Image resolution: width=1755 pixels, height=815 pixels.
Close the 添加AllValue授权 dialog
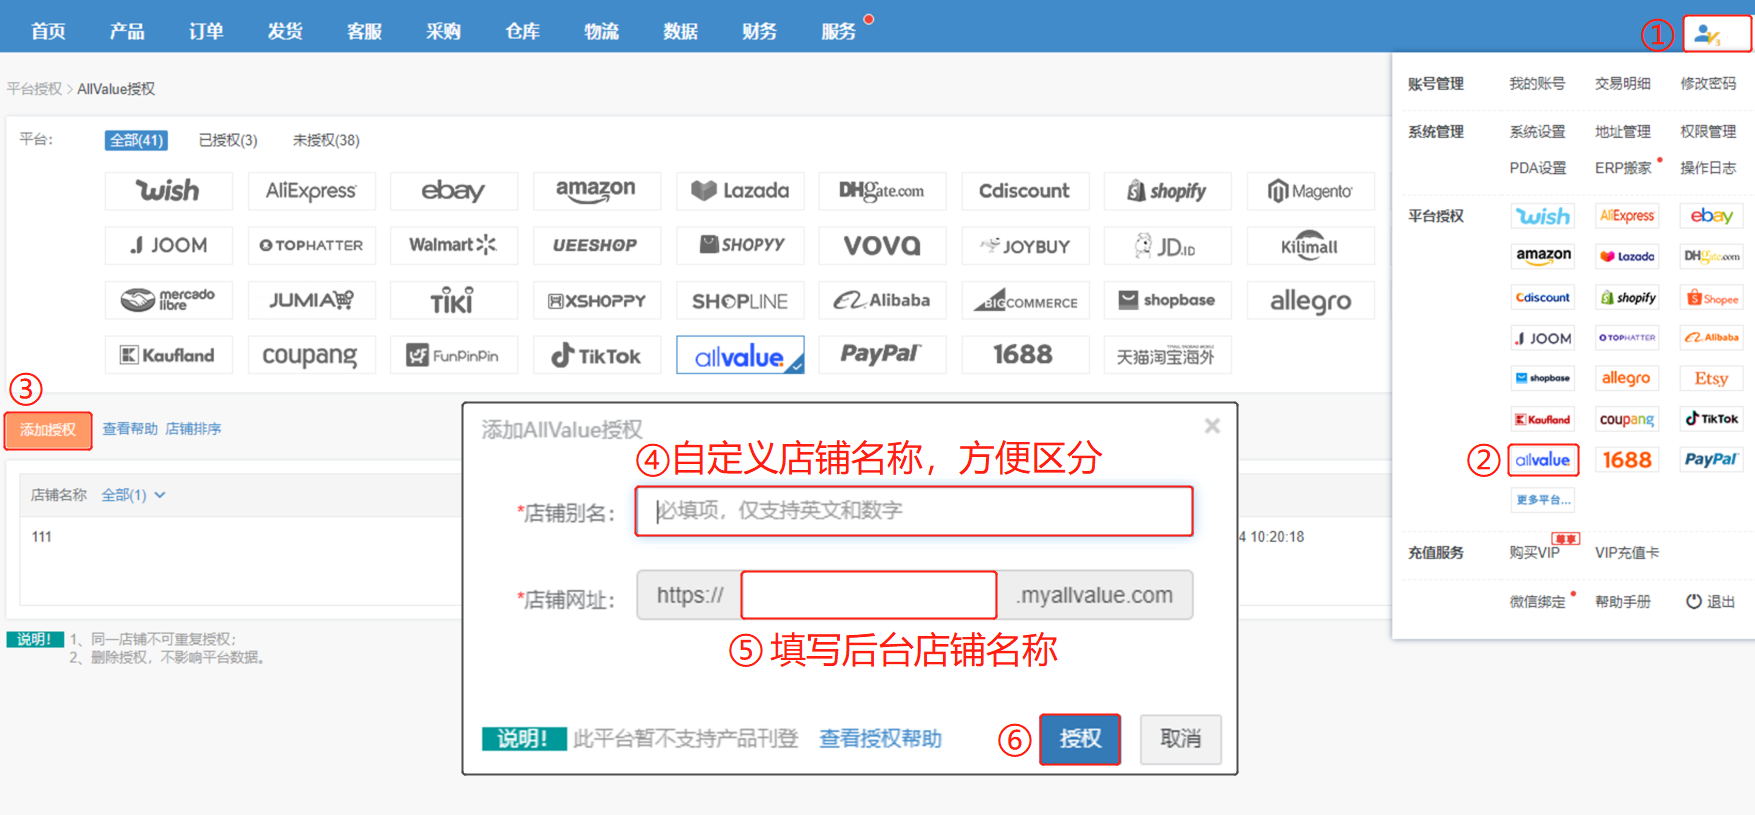tap(1212, 426)
